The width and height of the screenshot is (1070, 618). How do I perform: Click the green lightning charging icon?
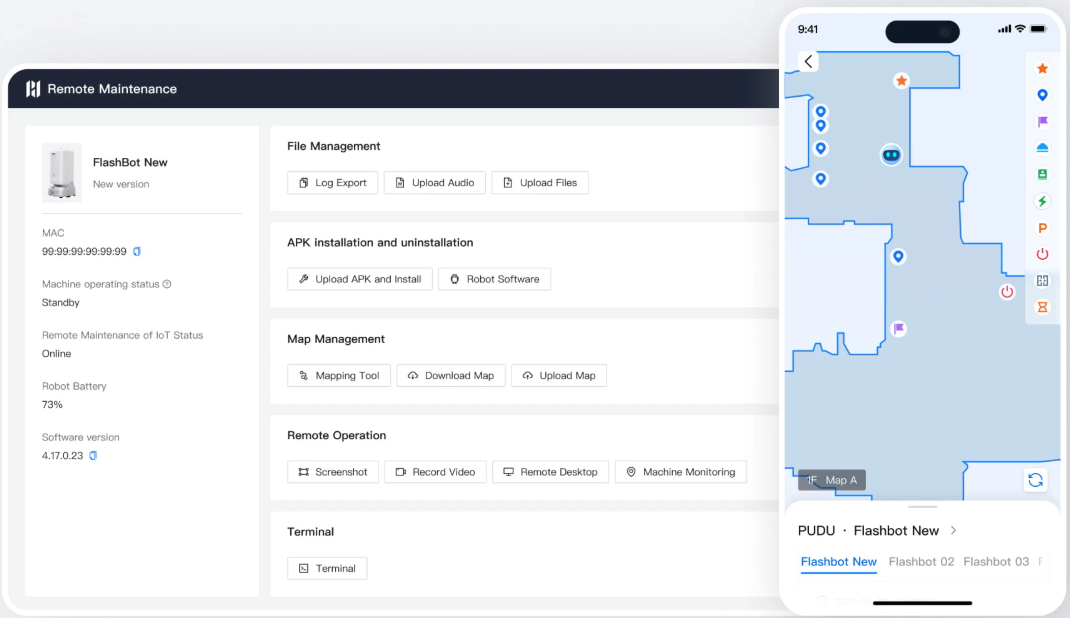(1042, 201)
